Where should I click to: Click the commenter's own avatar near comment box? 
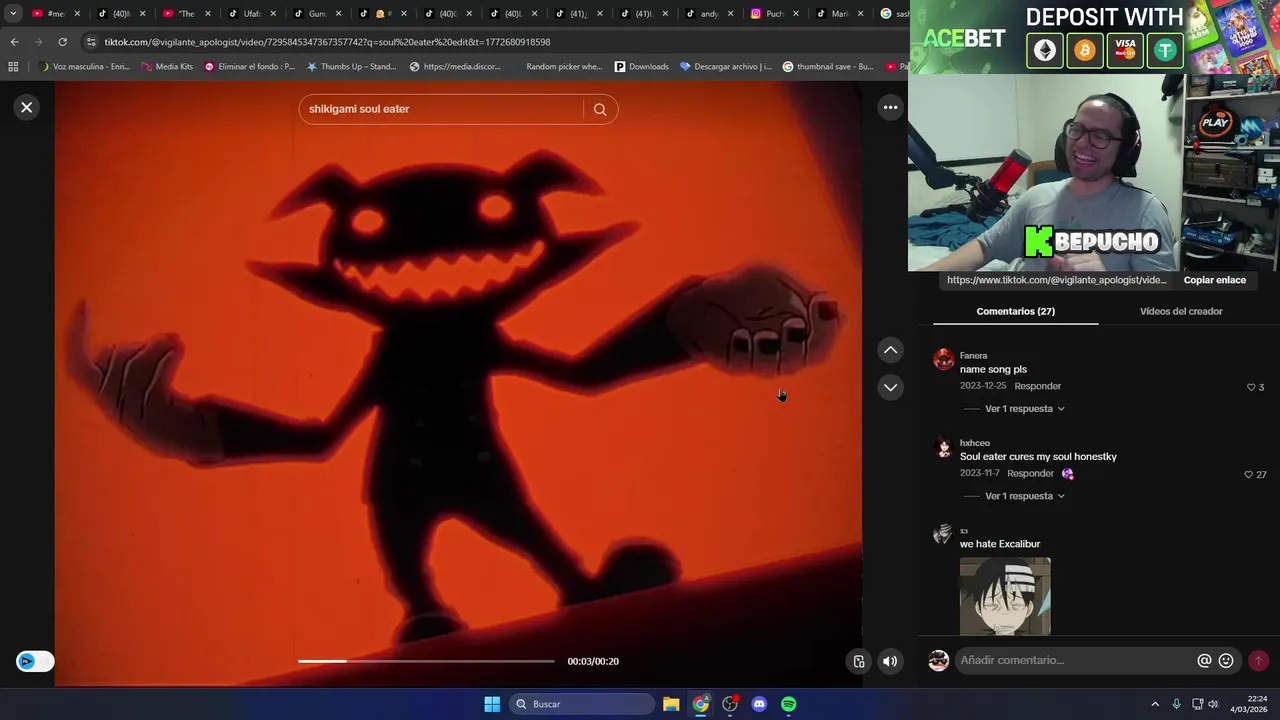click(938, 660)
